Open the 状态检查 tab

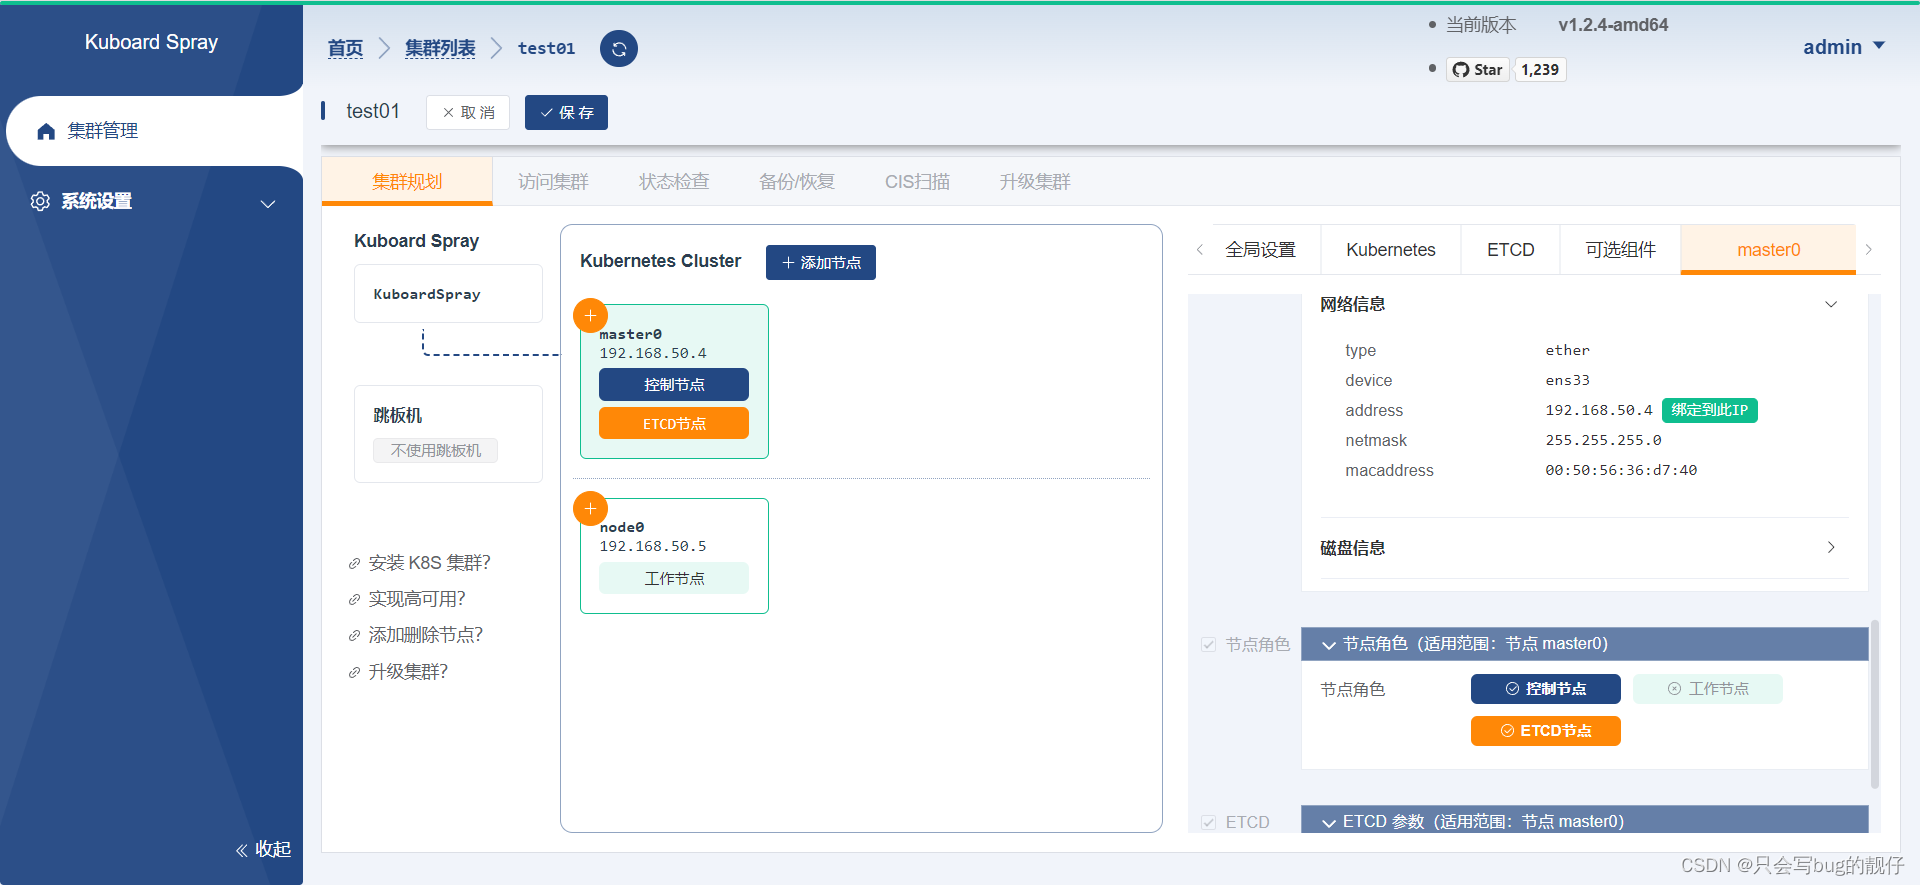point(674,182)
